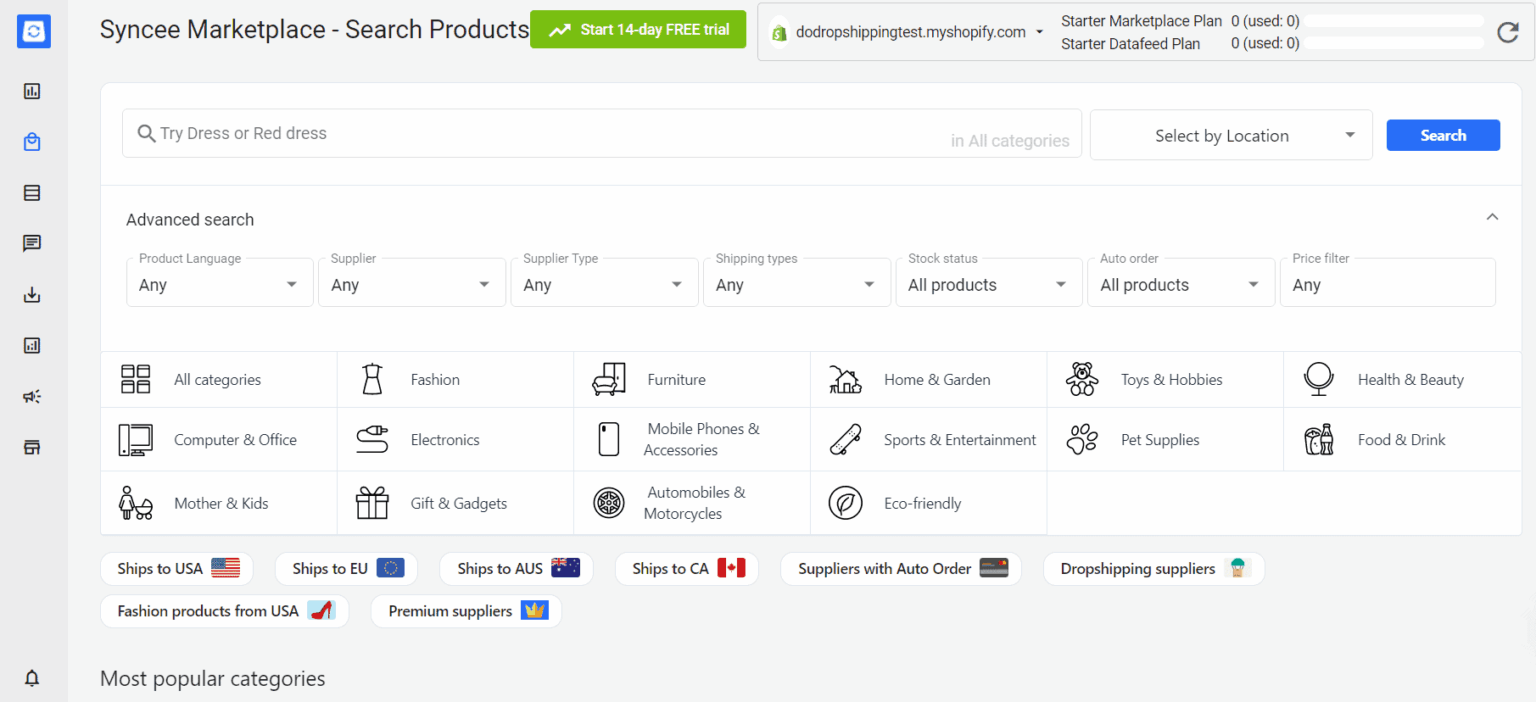Viewport: 1536px width, 702px height.
Task: Expand the Select by Location dropdown
Action: click(x=1231, y=136)
